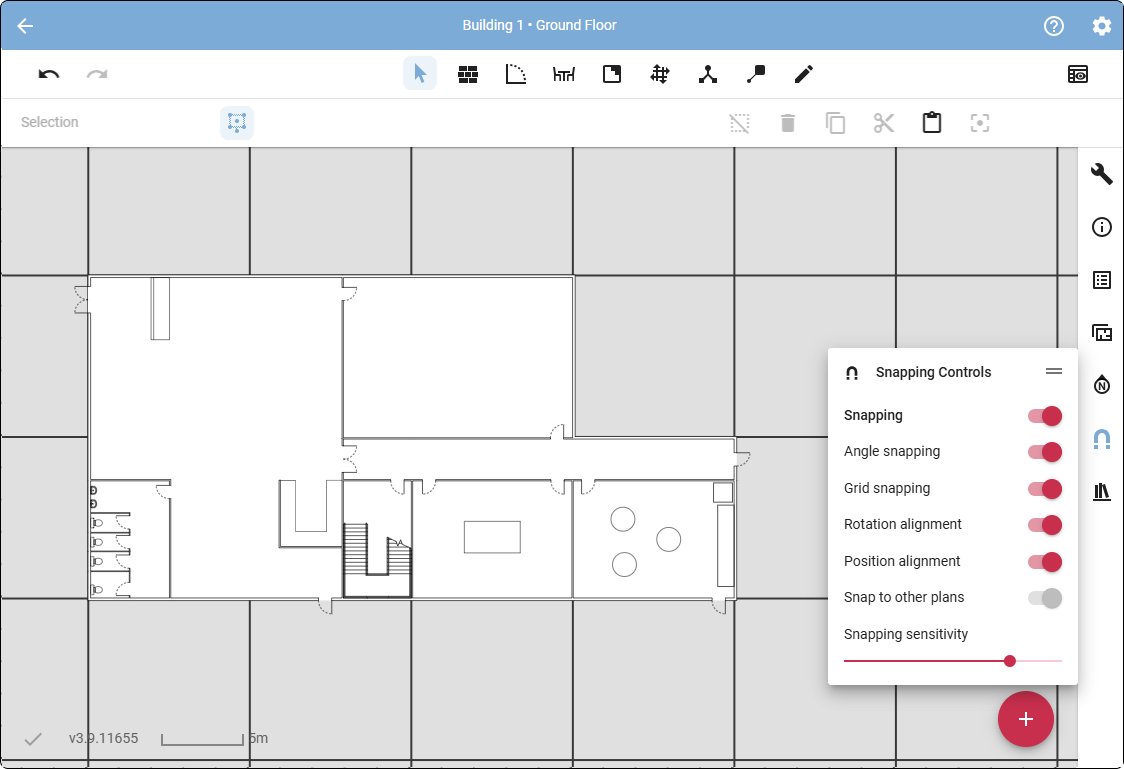Click the deselect all icon
Screen dimensions: 1124x769
coord(740,123)
